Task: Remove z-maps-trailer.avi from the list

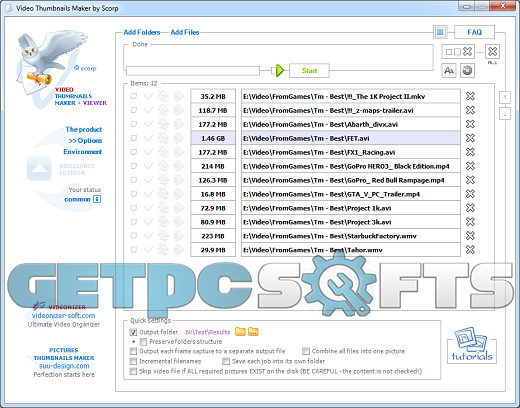Action: tap(470, 110)
